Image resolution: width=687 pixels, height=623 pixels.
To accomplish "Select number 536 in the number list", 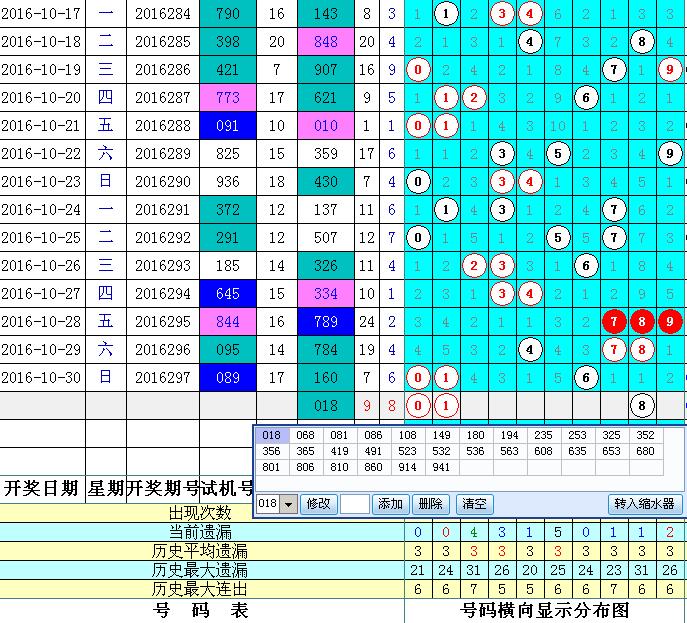I will coord(475,451).
